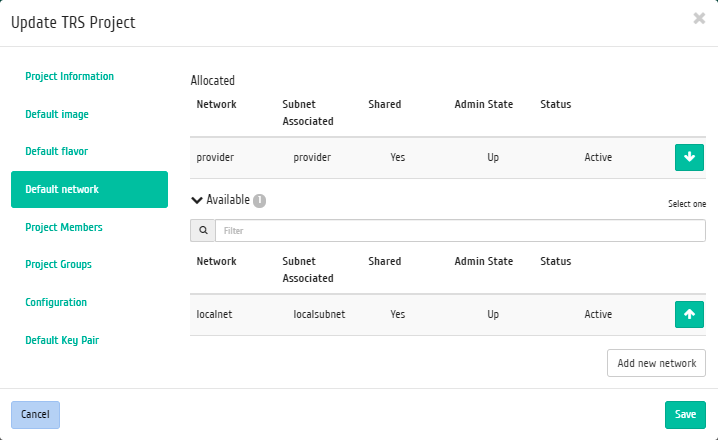Click Active status in localnet row
The height and width of the screenshot is (440, 718).
598,315
